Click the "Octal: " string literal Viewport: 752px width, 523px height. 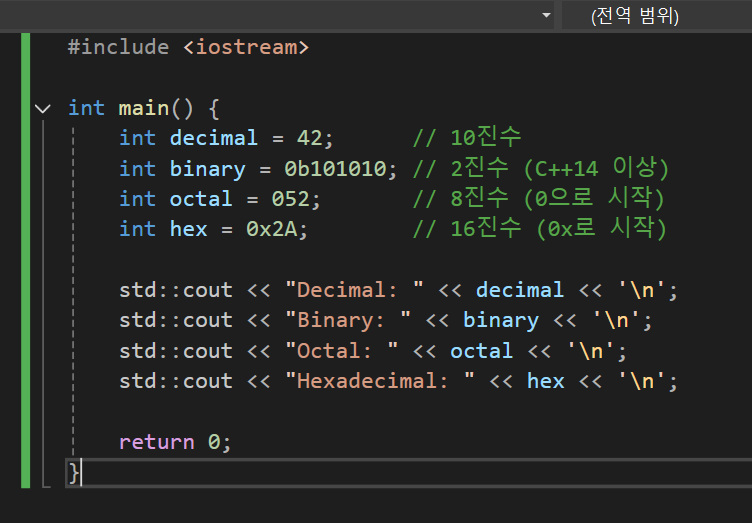[x=341, y=351]
